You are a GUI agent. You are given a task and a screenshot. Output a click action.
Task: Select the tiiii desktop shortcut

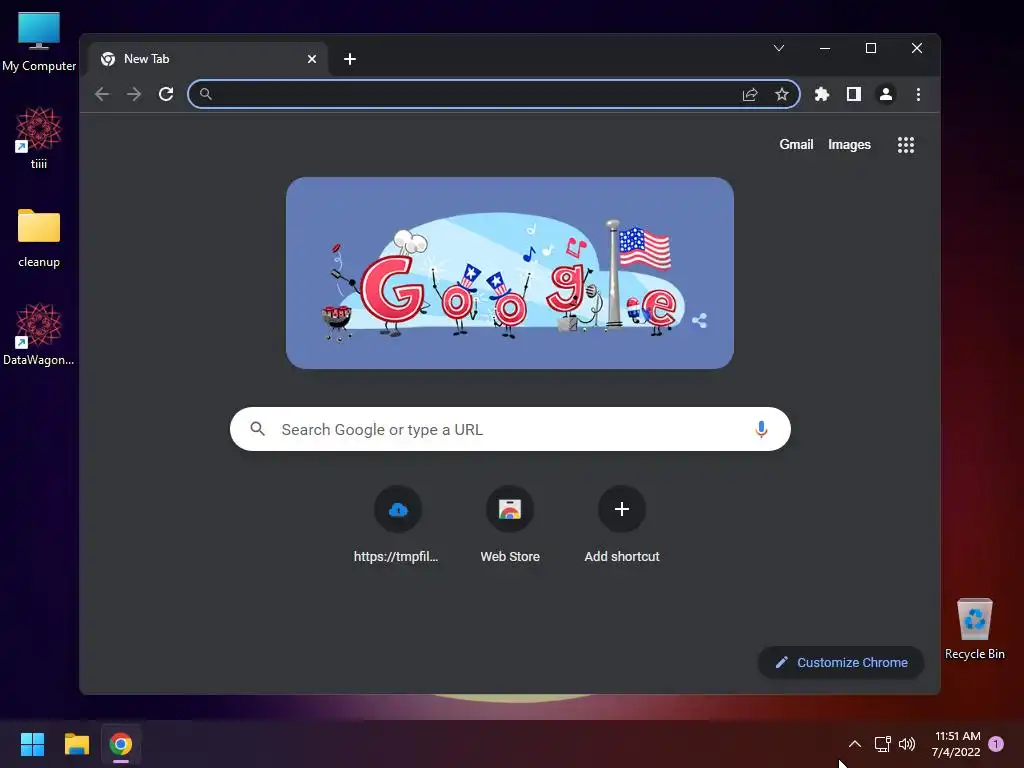(39, 138)
